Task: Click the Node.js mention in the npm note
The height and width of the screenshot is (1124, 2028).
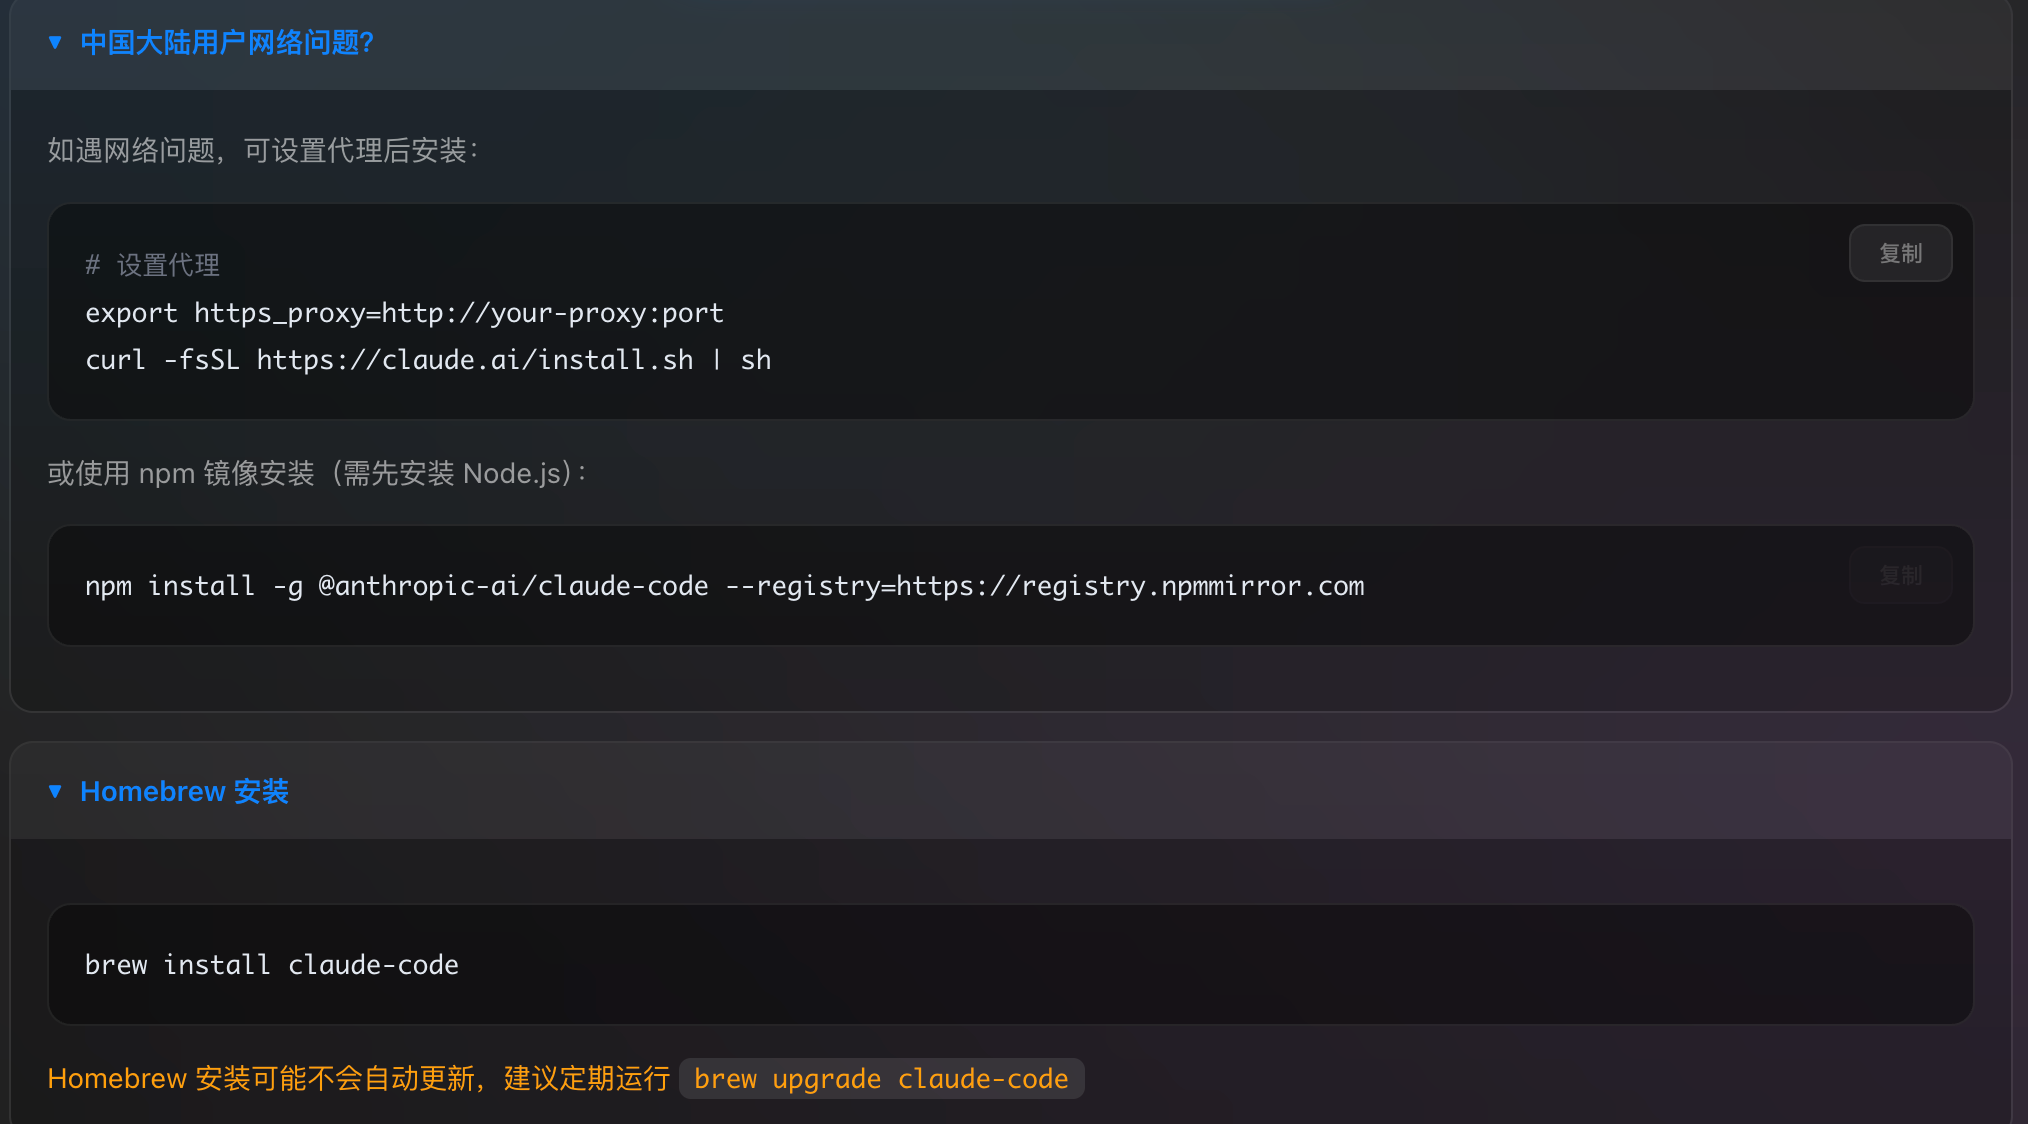Action: [x=511, y=473]
